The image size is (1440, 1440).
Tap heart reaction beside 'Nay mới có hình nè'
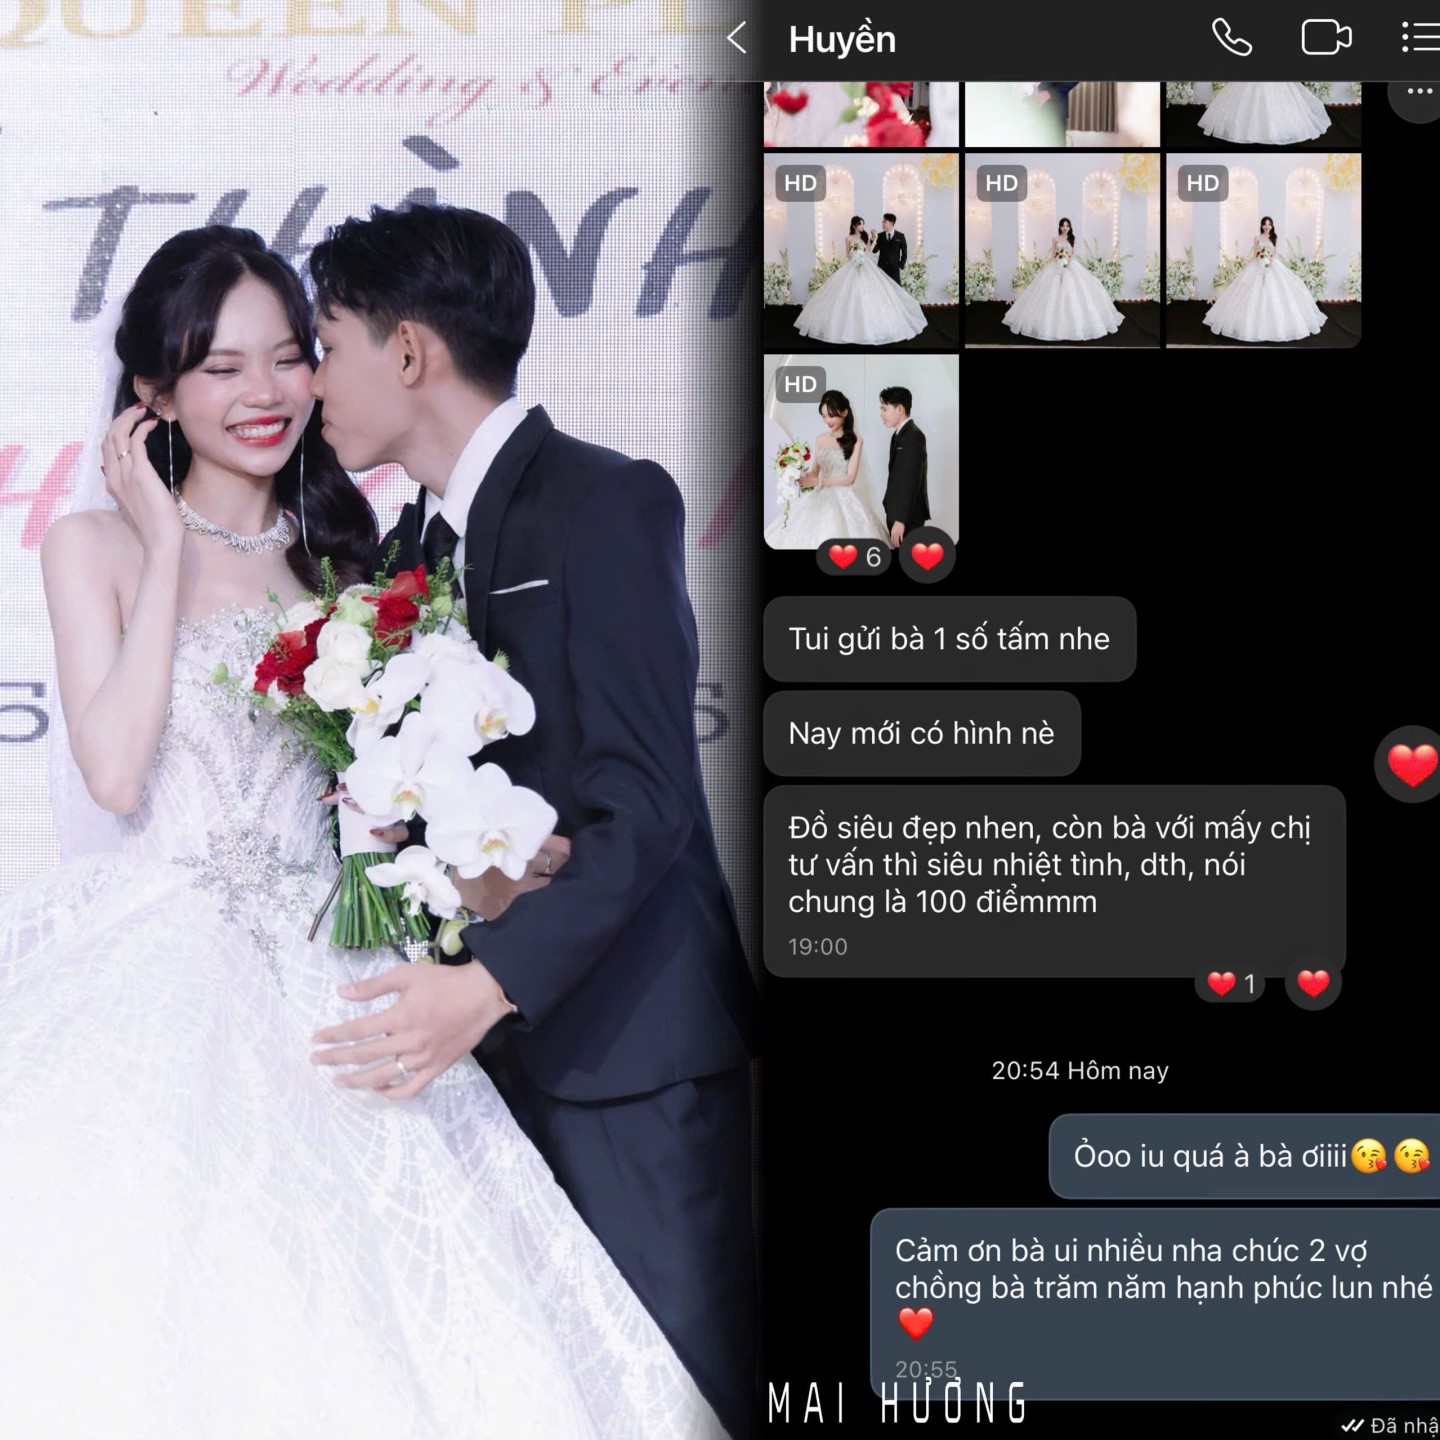coord(1411,766)
